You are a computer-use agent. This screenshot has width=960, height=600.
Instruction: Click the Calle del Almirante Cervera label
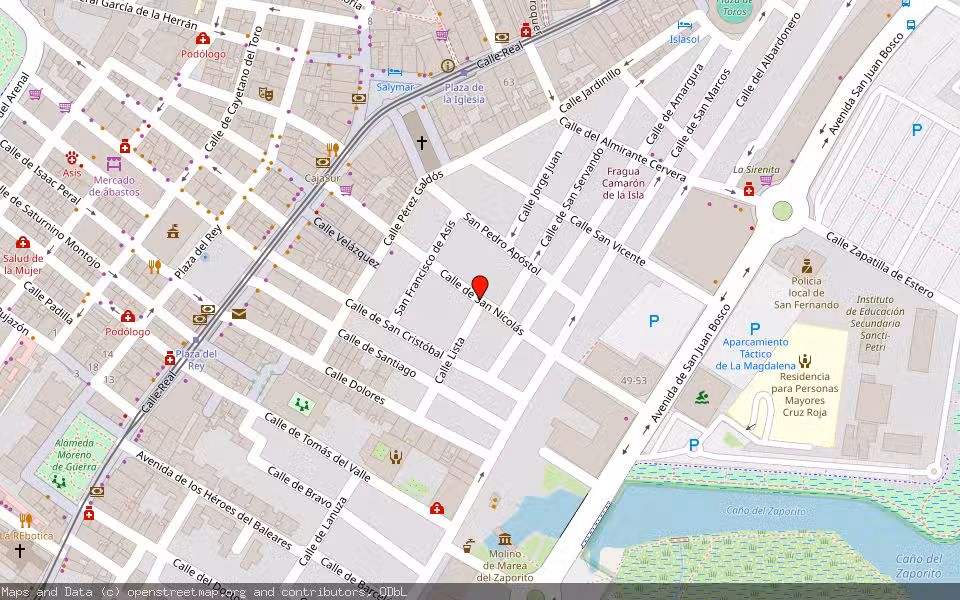pyautogui.click(x=622, y=149)
